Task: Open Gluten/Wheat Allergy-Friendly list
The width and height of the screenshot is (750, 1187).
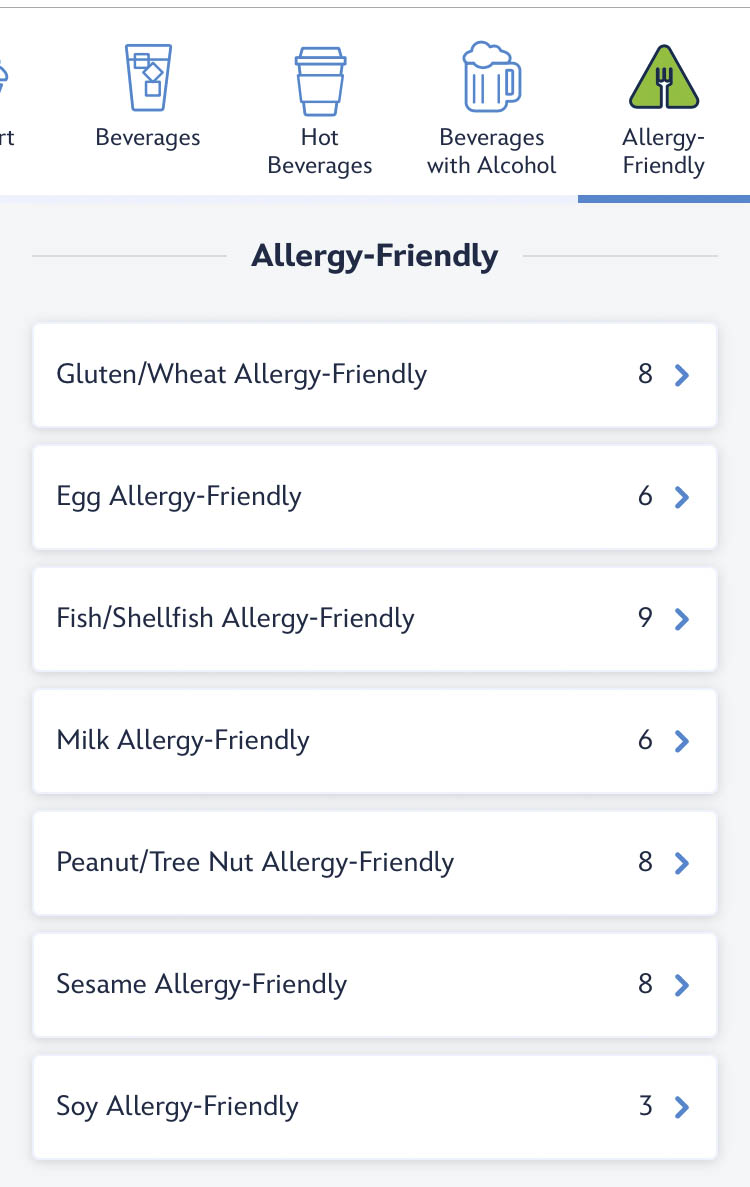Action: [242, 375]
